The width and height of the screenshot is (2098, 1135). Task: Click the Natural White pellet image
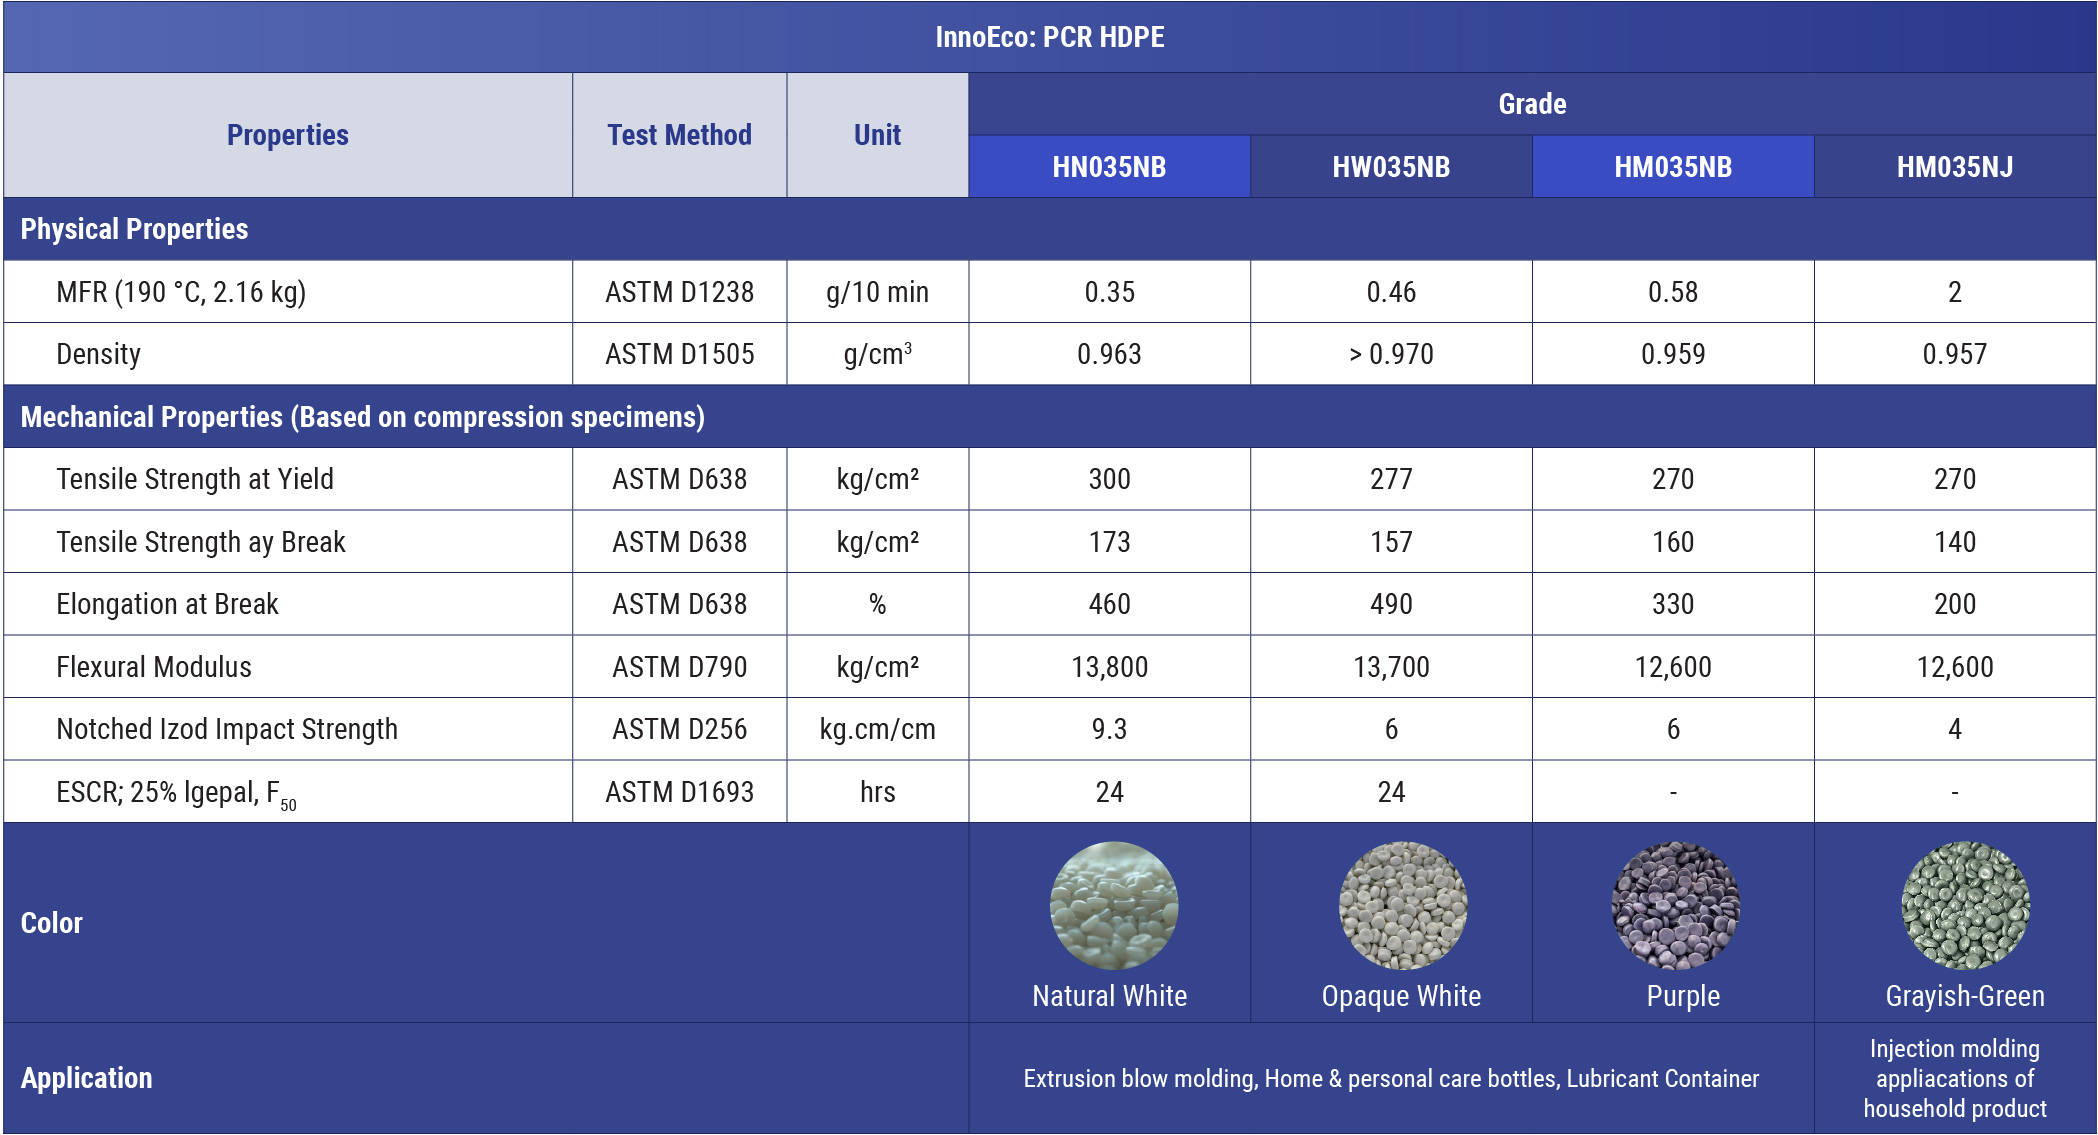(x=1113, y=905)
